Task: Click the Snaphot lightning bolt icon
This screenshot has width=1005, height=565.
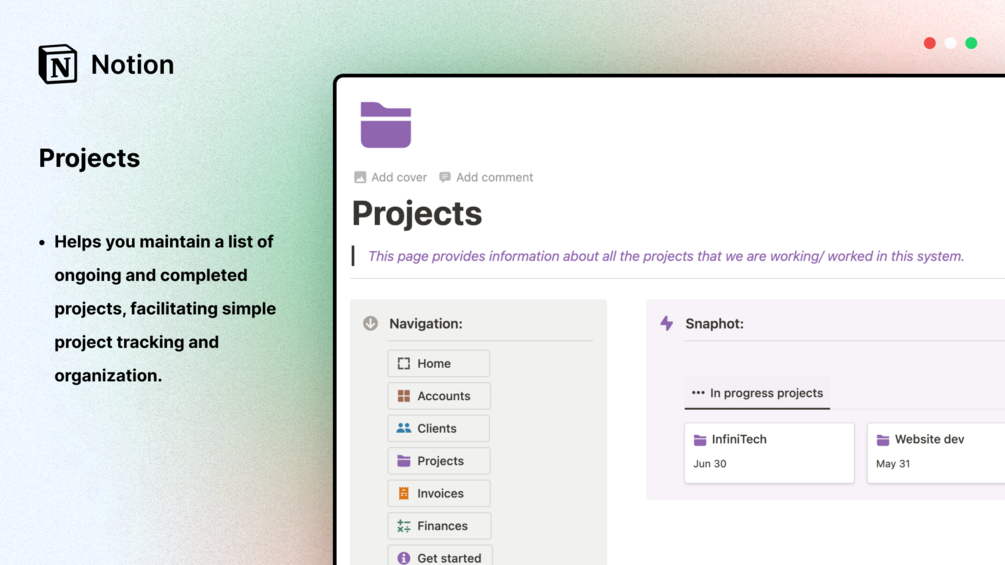Action: click(667, 323)
